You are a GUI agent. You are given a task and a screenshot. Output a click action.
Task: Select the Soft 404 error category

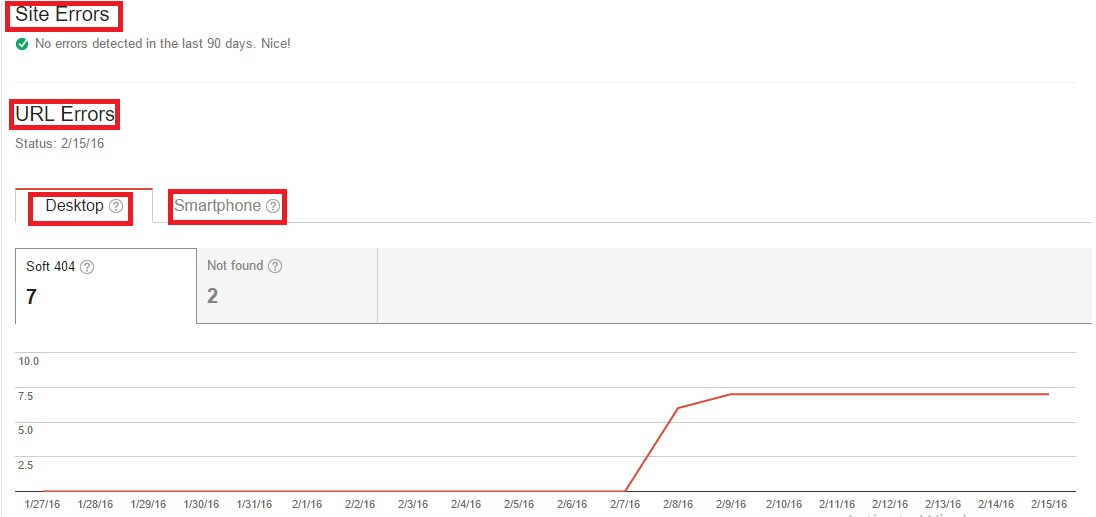105,285
